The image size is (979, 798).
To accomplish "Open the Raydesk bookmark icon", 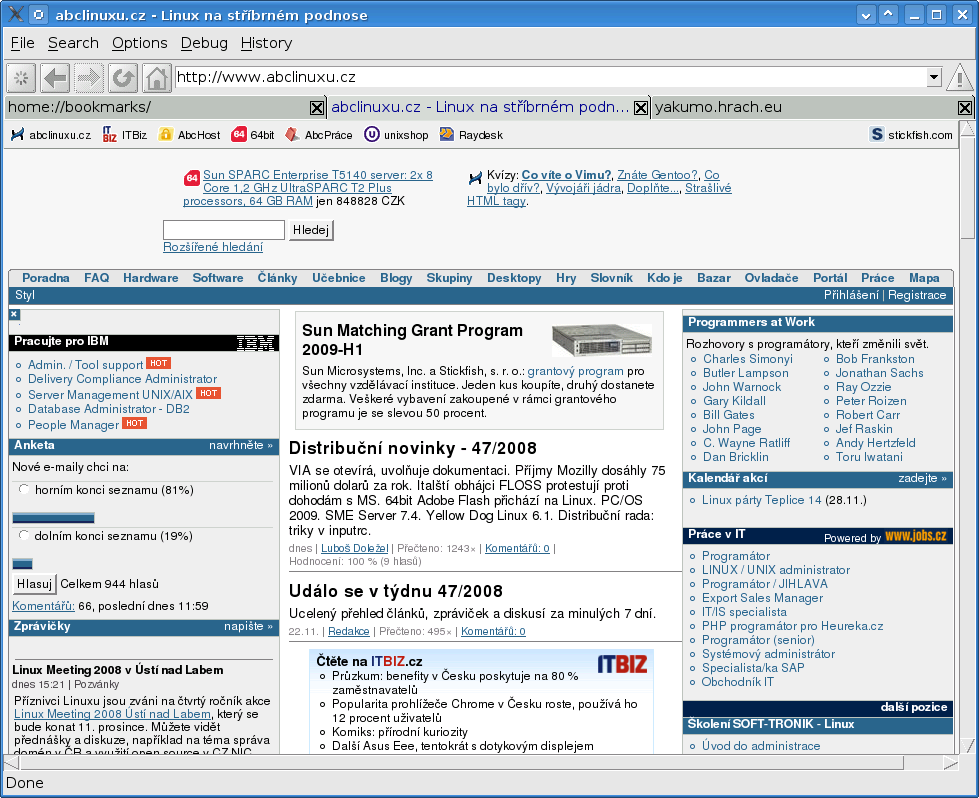I will 446,134.
